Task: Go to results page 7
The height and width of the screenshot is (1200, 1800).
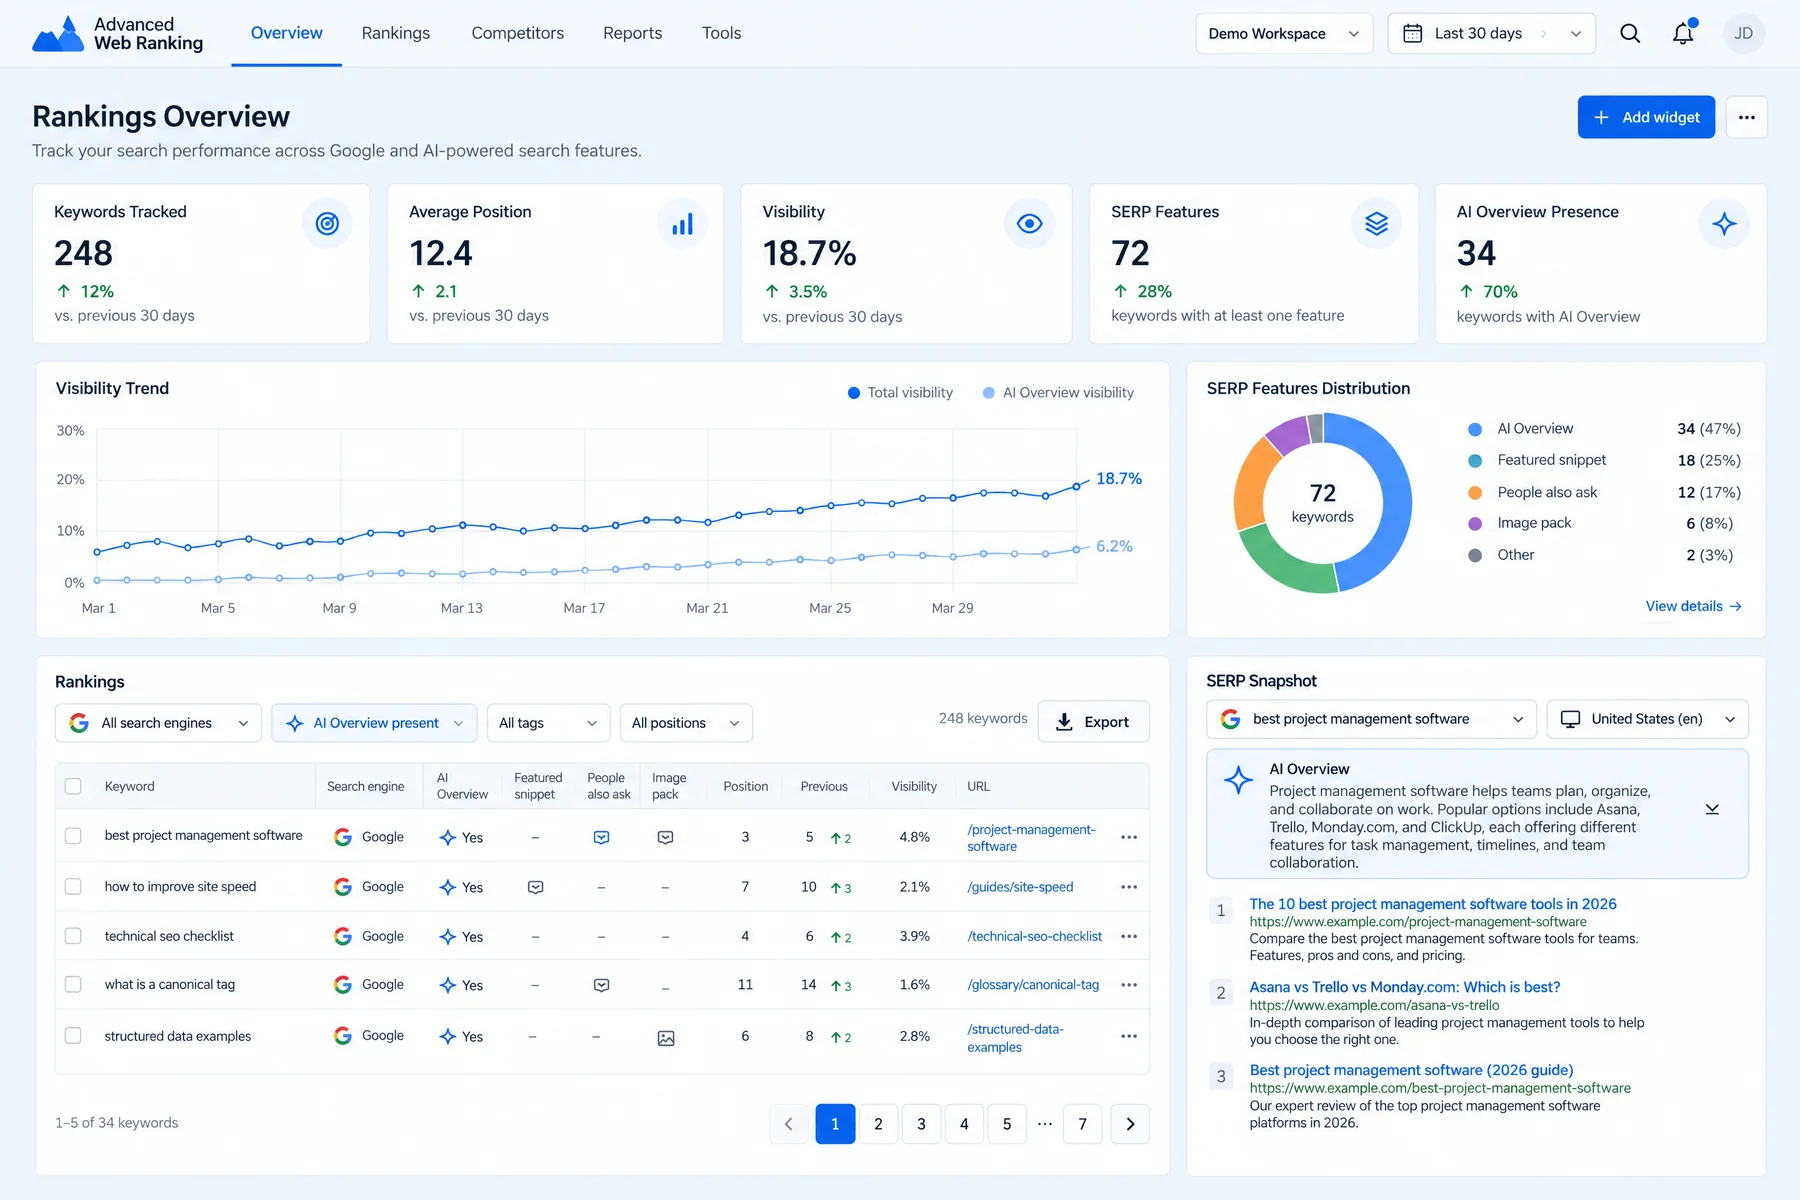Action: [1082, 1124]
